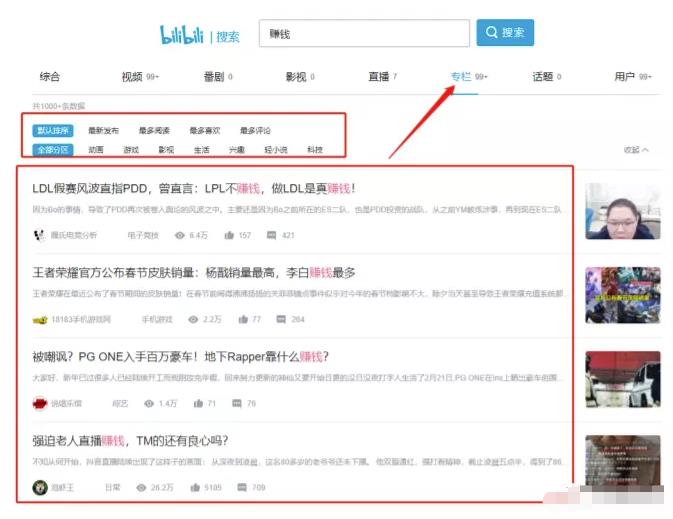
Task: Open author avatar of PG ONE article
Action: pyautogui.click(x=40, y=404)
